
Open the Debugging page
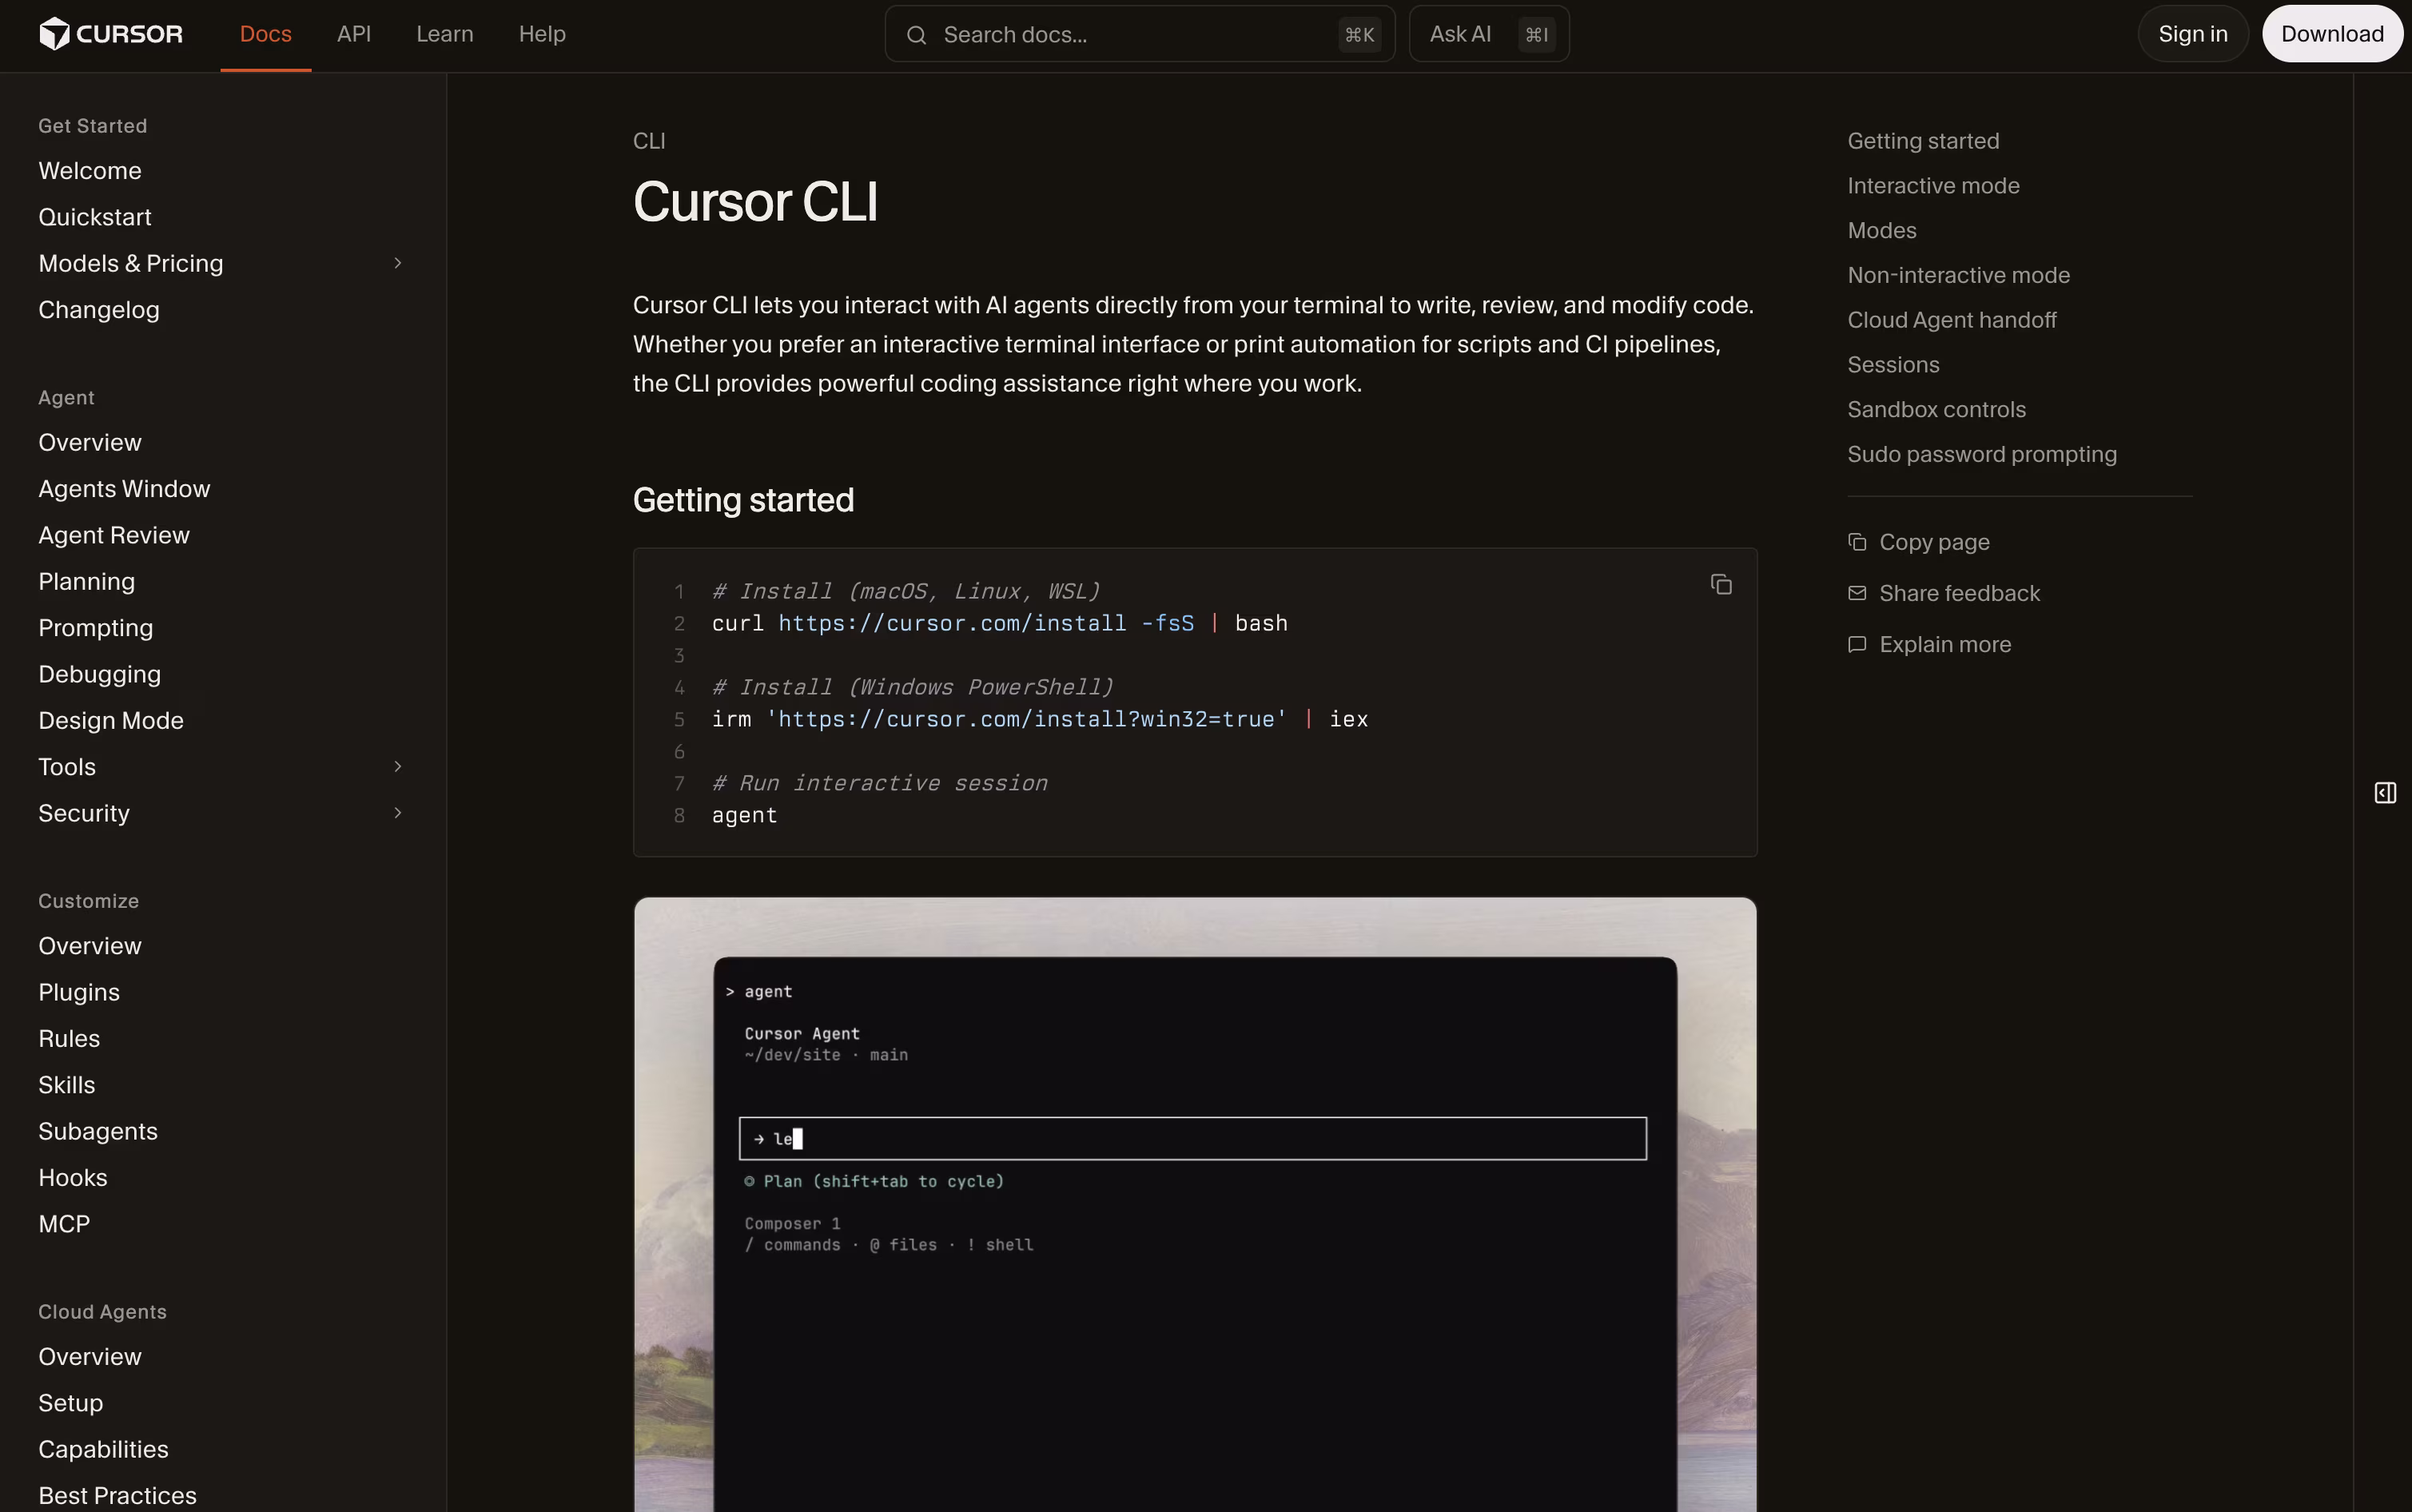point(100,674)
